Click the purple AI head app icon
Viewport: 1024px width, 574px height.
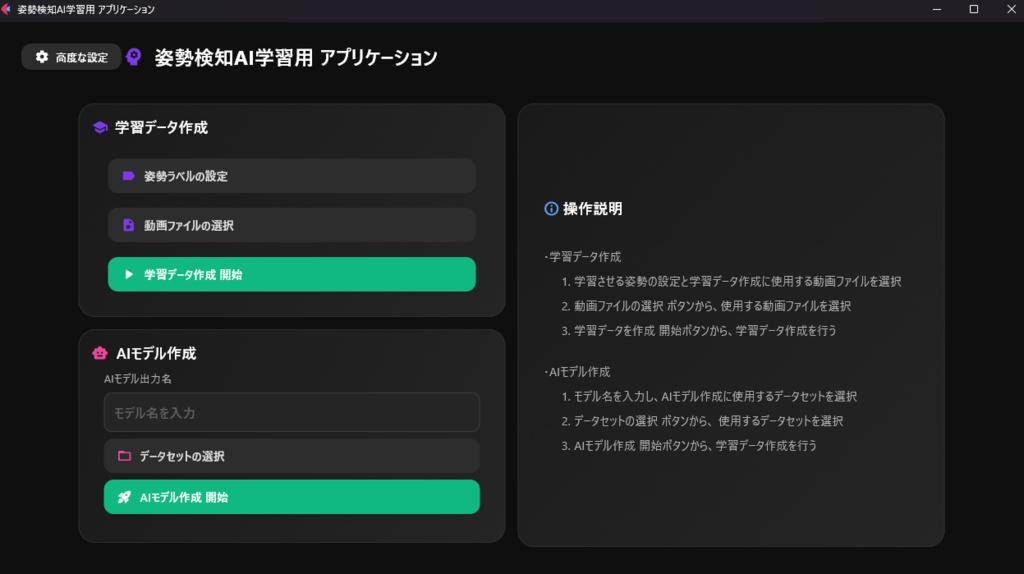134,57
